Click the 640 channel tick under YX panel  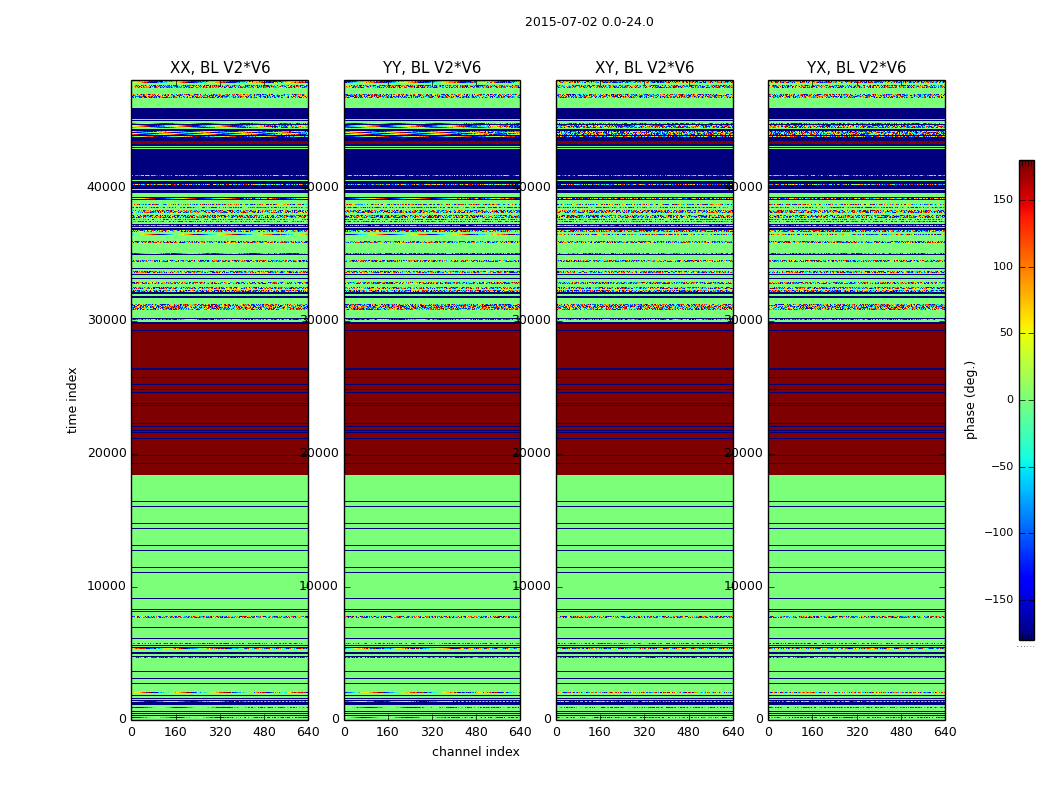(x=945, y=732)
